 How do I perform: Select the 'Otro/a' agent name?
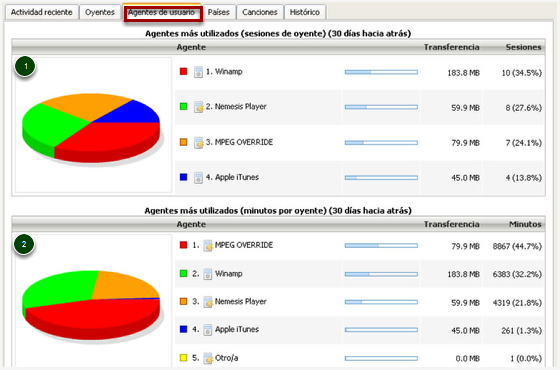[226, 358]
